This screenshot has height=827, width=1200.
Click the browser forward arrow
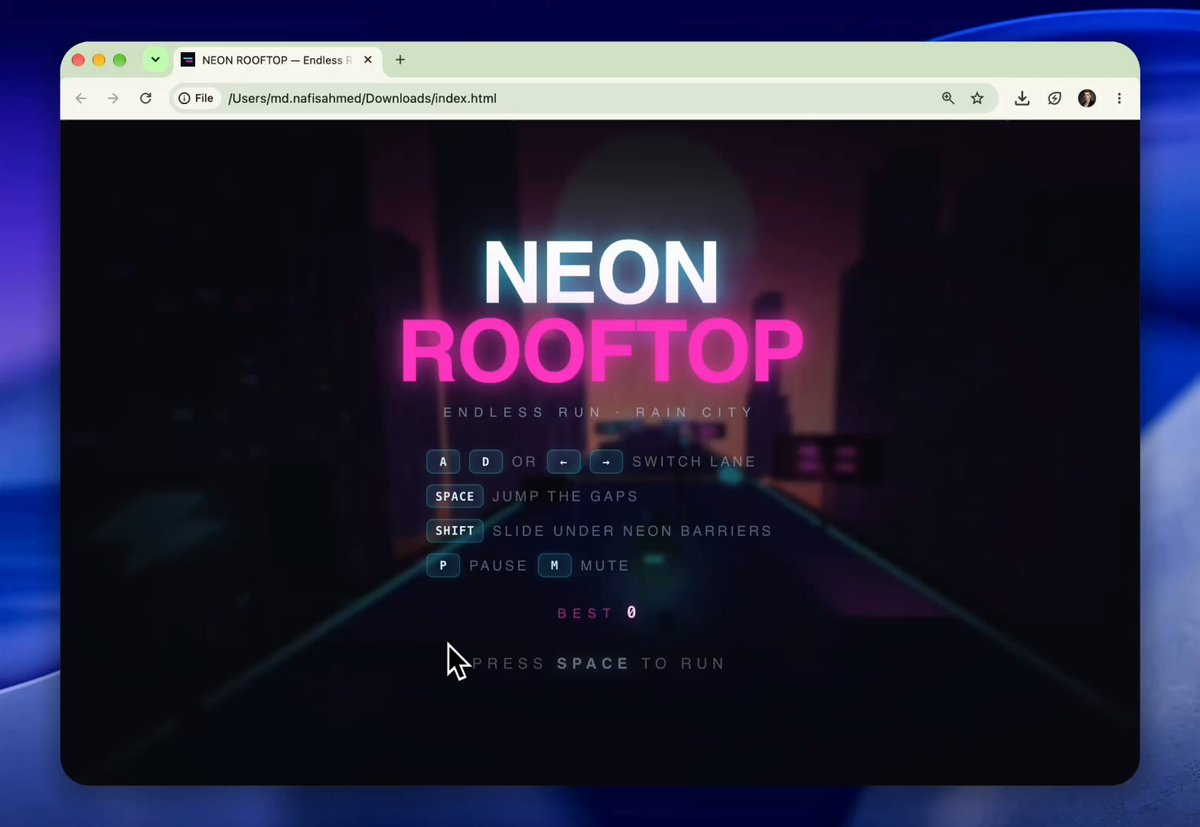113,98
